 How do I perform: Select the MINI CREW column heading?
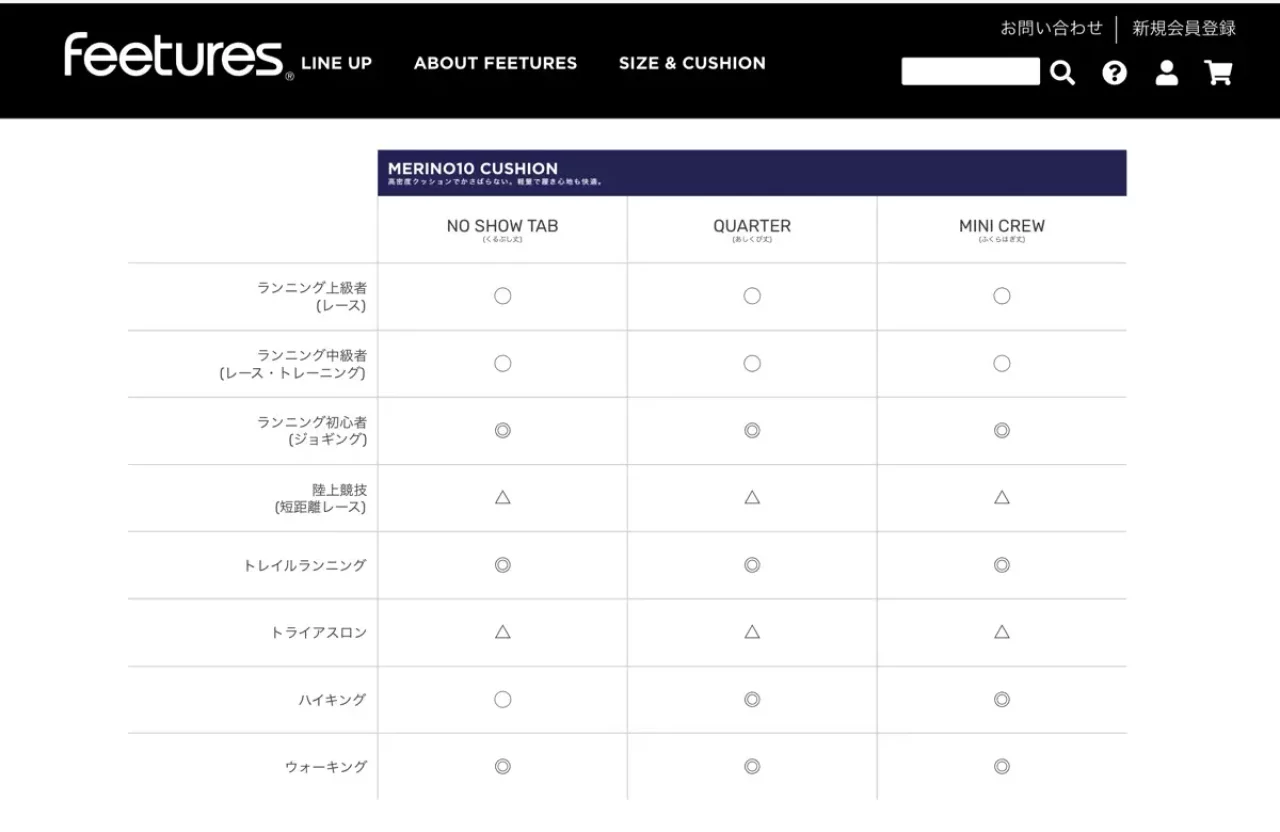pos(1001,228)
